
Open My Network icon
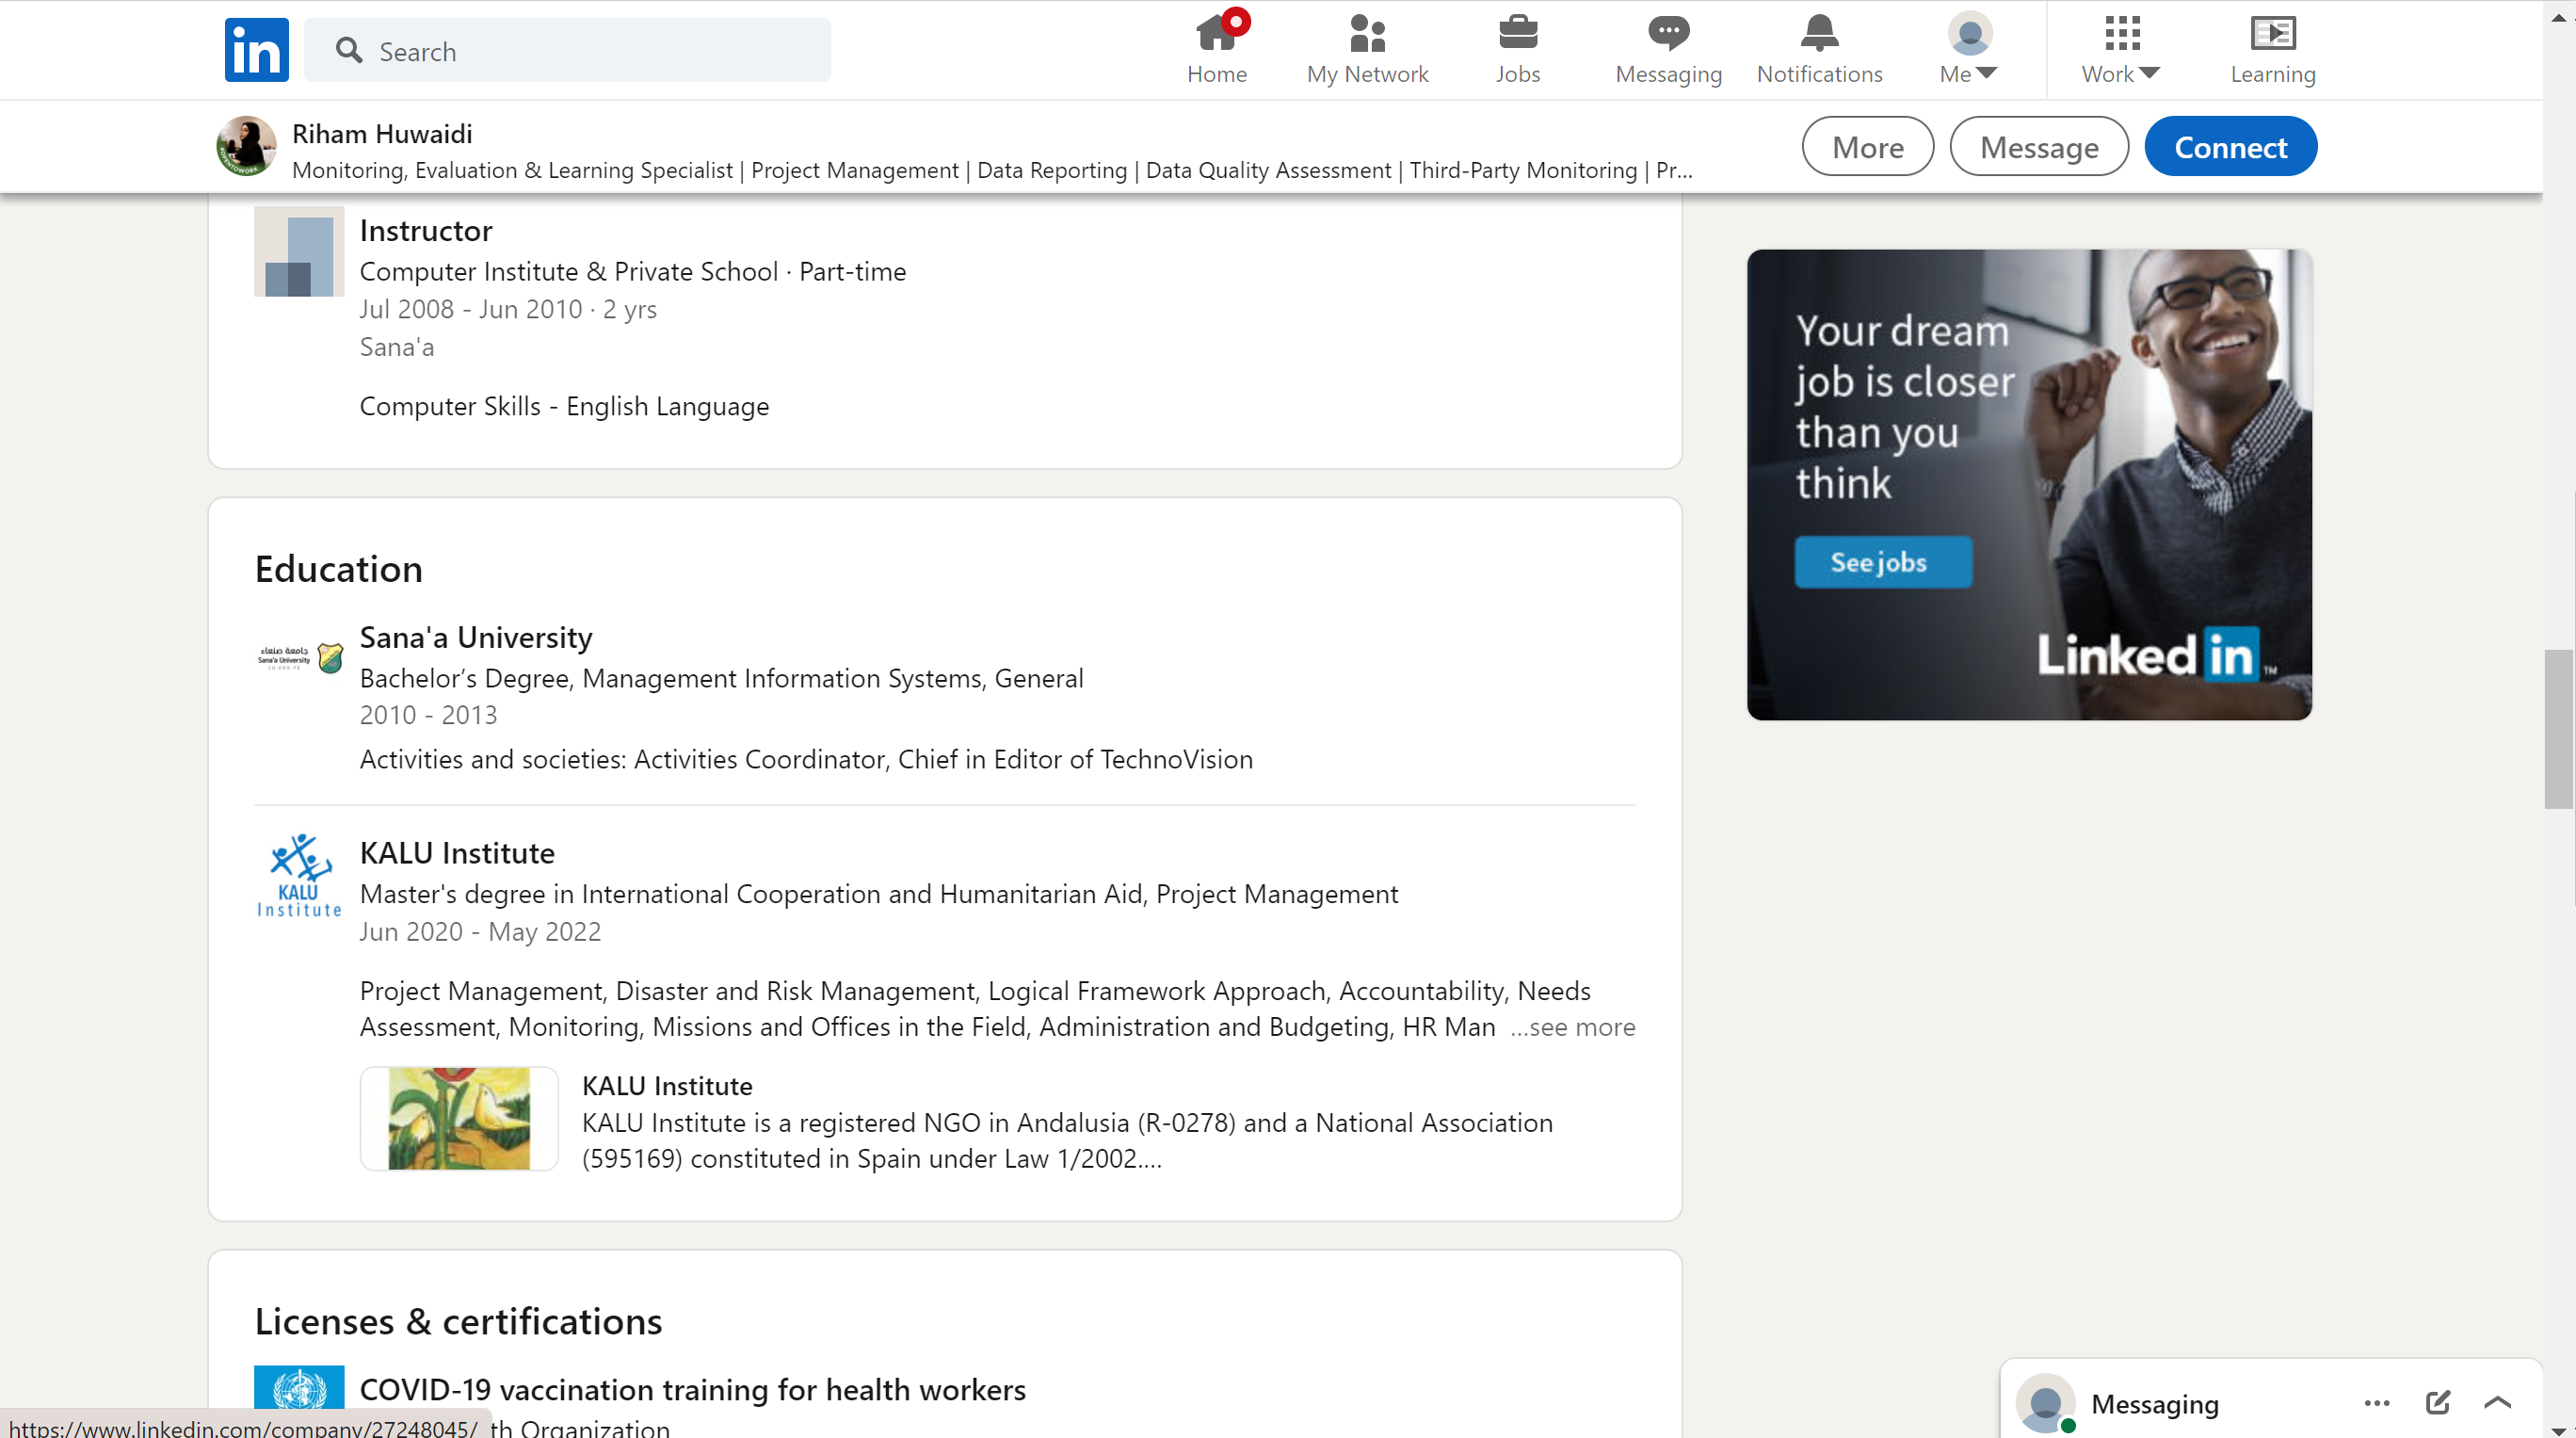1366,34
